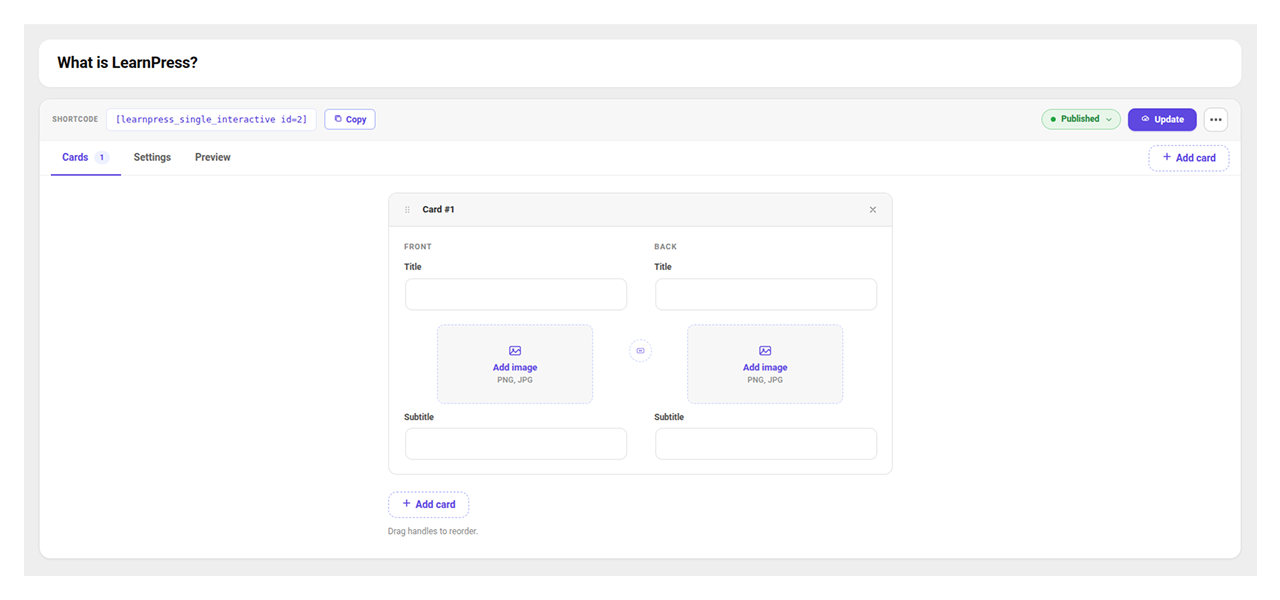Click Add card button at top right
Viewport: 1280px width, 600px height.
(x=1189, y=158)
